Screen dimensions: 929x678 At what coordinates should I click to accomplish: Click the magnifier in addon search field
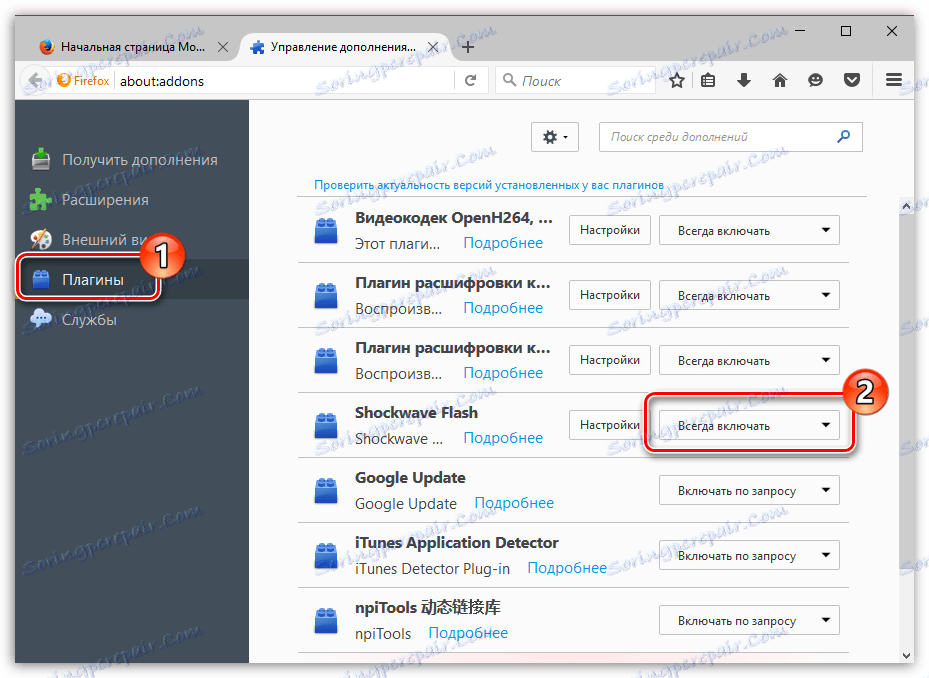point(843,136)
